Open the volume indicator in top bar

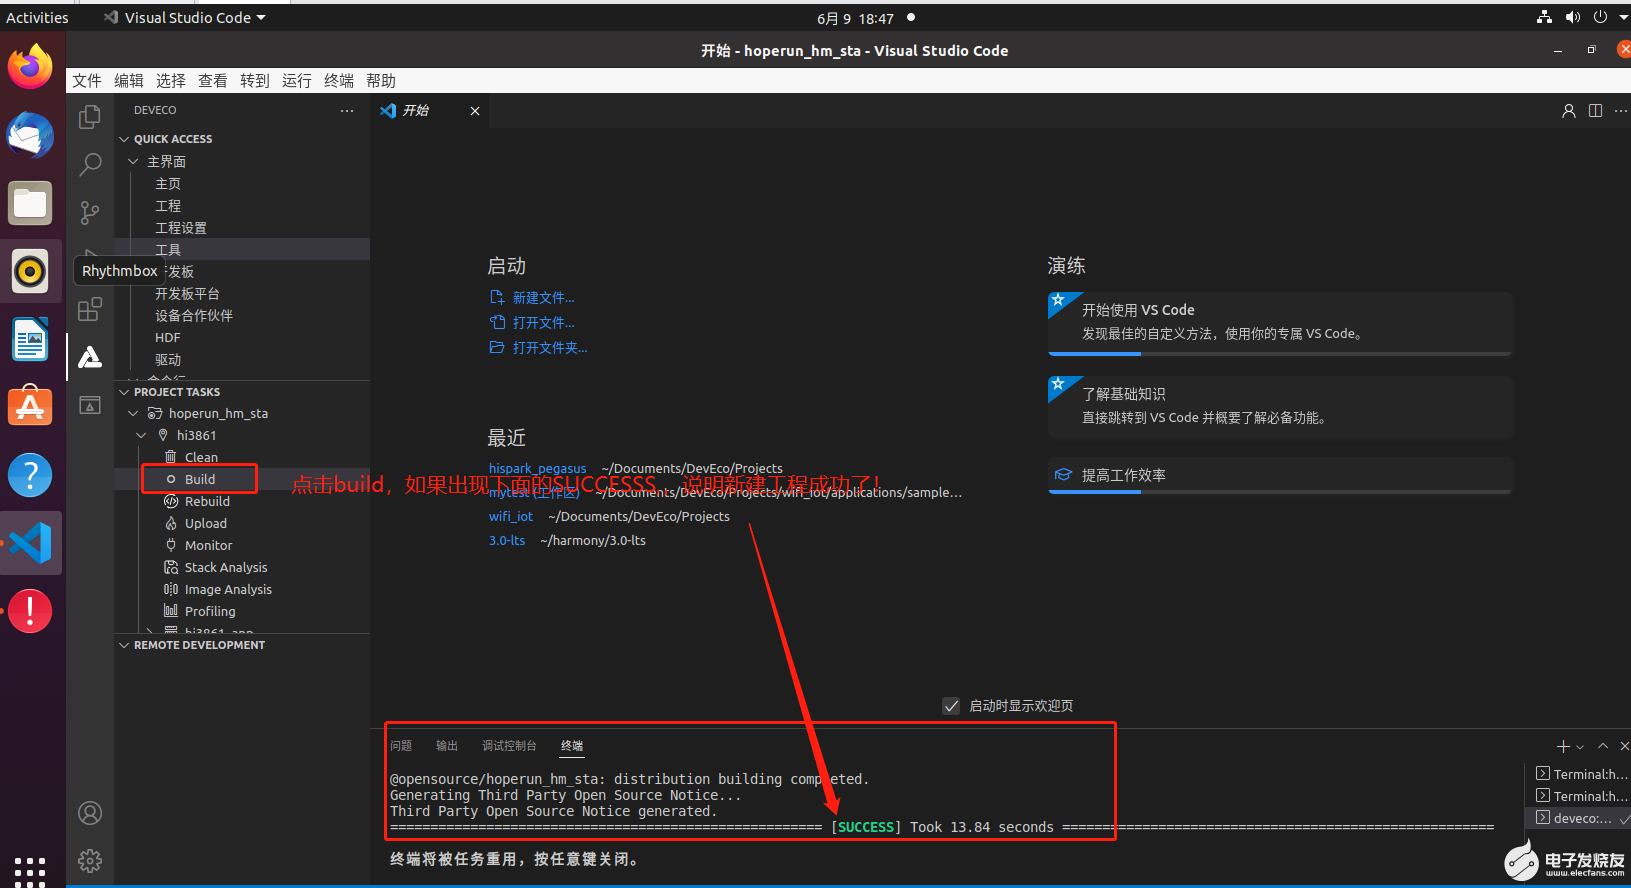pyautogui.click(x=1573, y=17)
